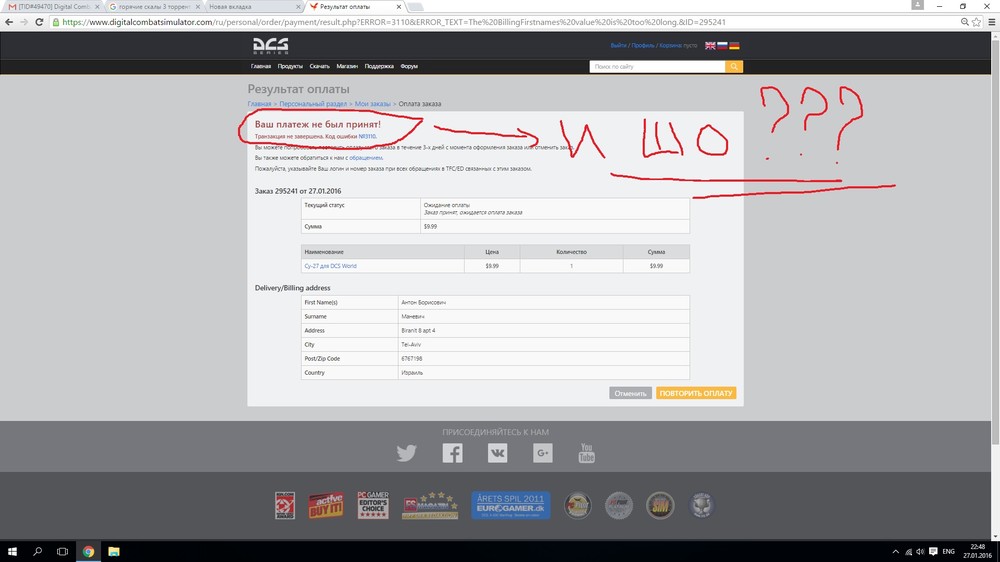Open Поддержка in site menu
The image size is (1000, 562).
pos(379,66)
